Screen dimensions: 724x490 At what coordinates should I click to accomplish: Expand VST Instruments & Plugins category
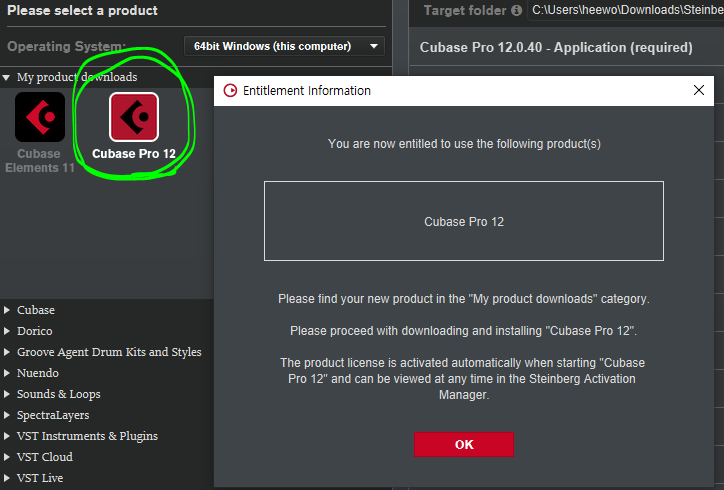[x=6, y=436]
